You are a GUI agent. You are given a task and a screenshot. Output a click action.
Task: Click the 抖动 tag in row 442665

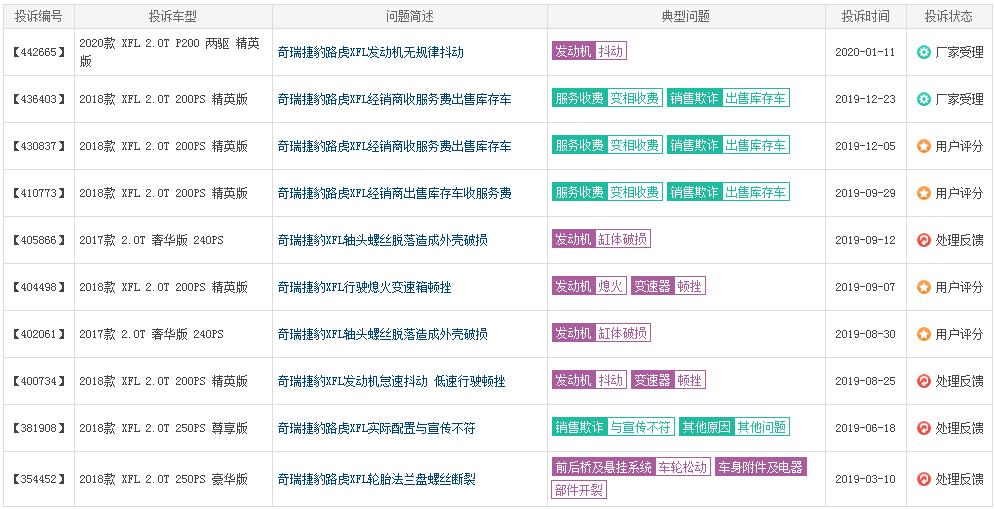point(610,51)
